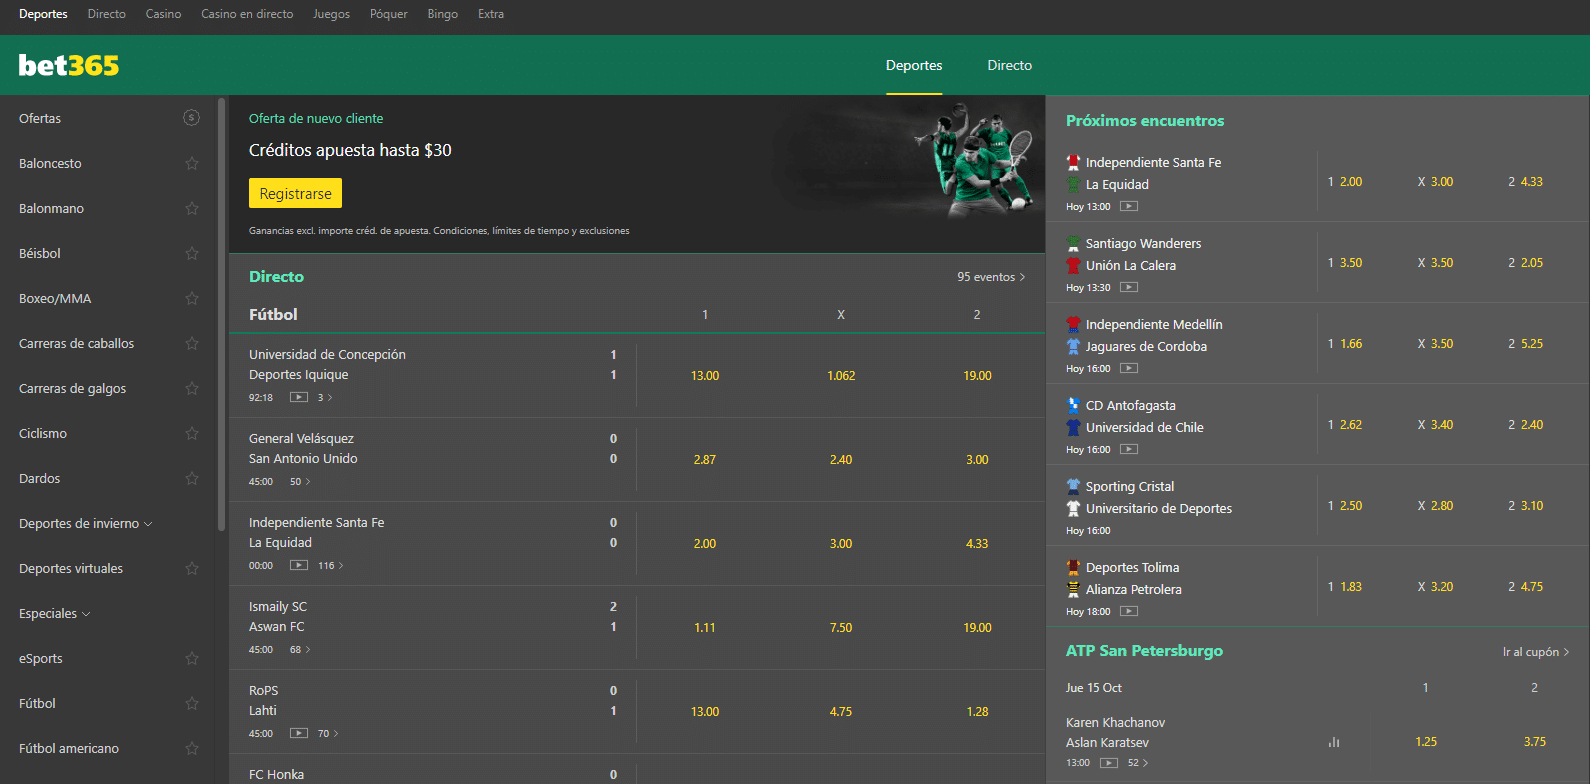1590x784 pixels.
Task: Click the Registrarse button
Action: pos(295,193)
